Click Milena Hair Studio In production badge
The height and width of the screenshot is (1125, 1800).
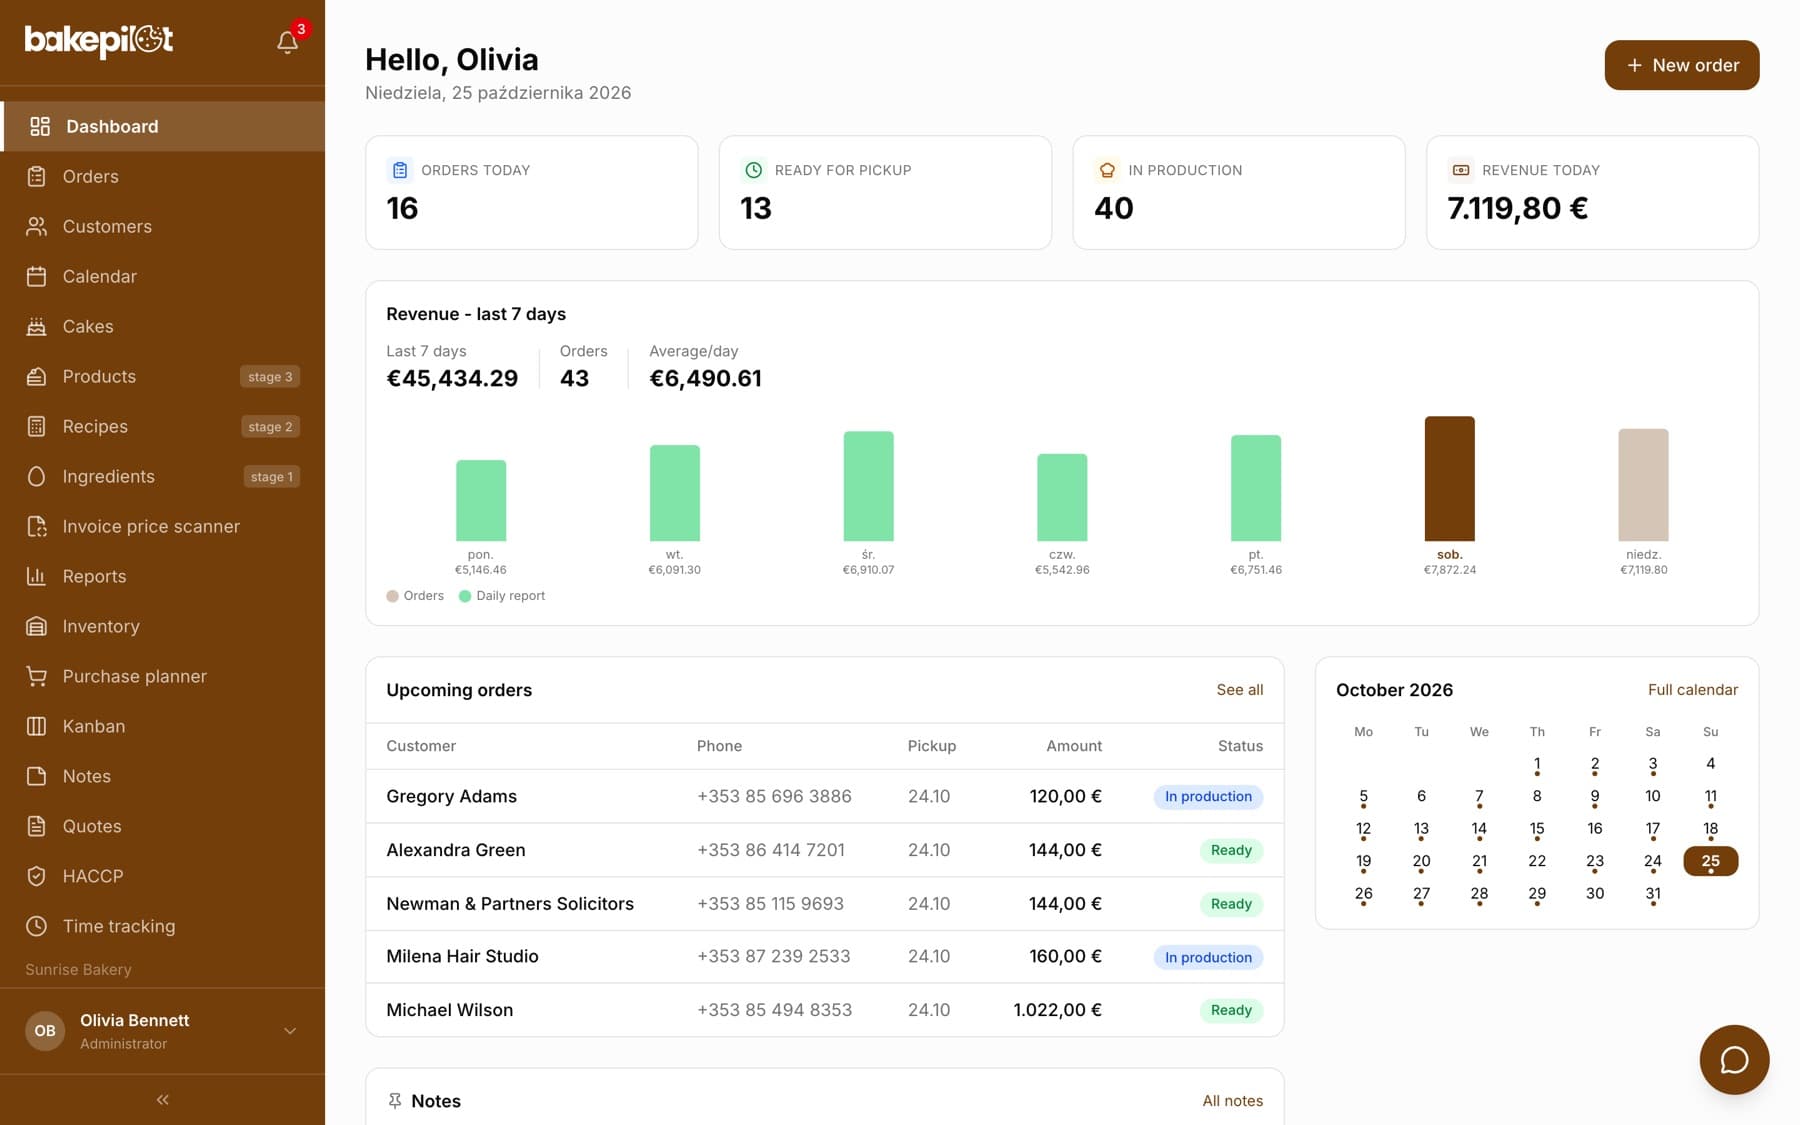1208,957
